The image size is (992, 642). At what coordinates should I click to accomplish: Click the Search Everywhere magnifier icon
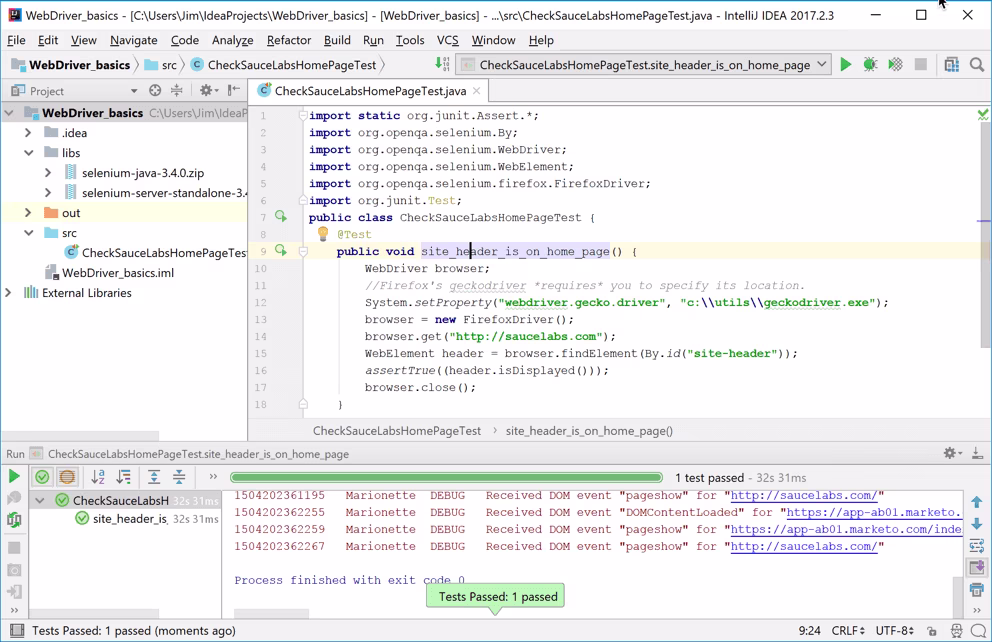pos(977,65)
